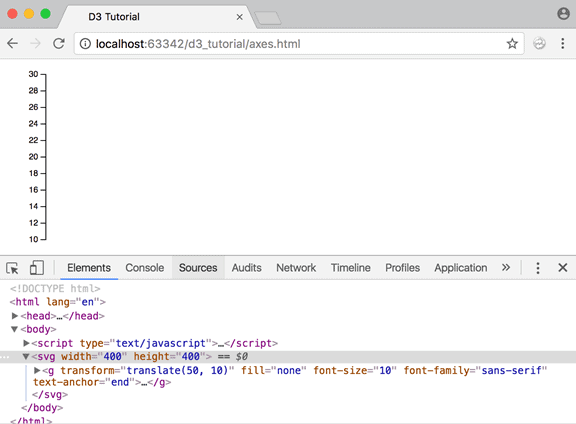Open the Chrome three-dot menu
Viewport: 576px width, 424px height.
[x=562, y=43]
